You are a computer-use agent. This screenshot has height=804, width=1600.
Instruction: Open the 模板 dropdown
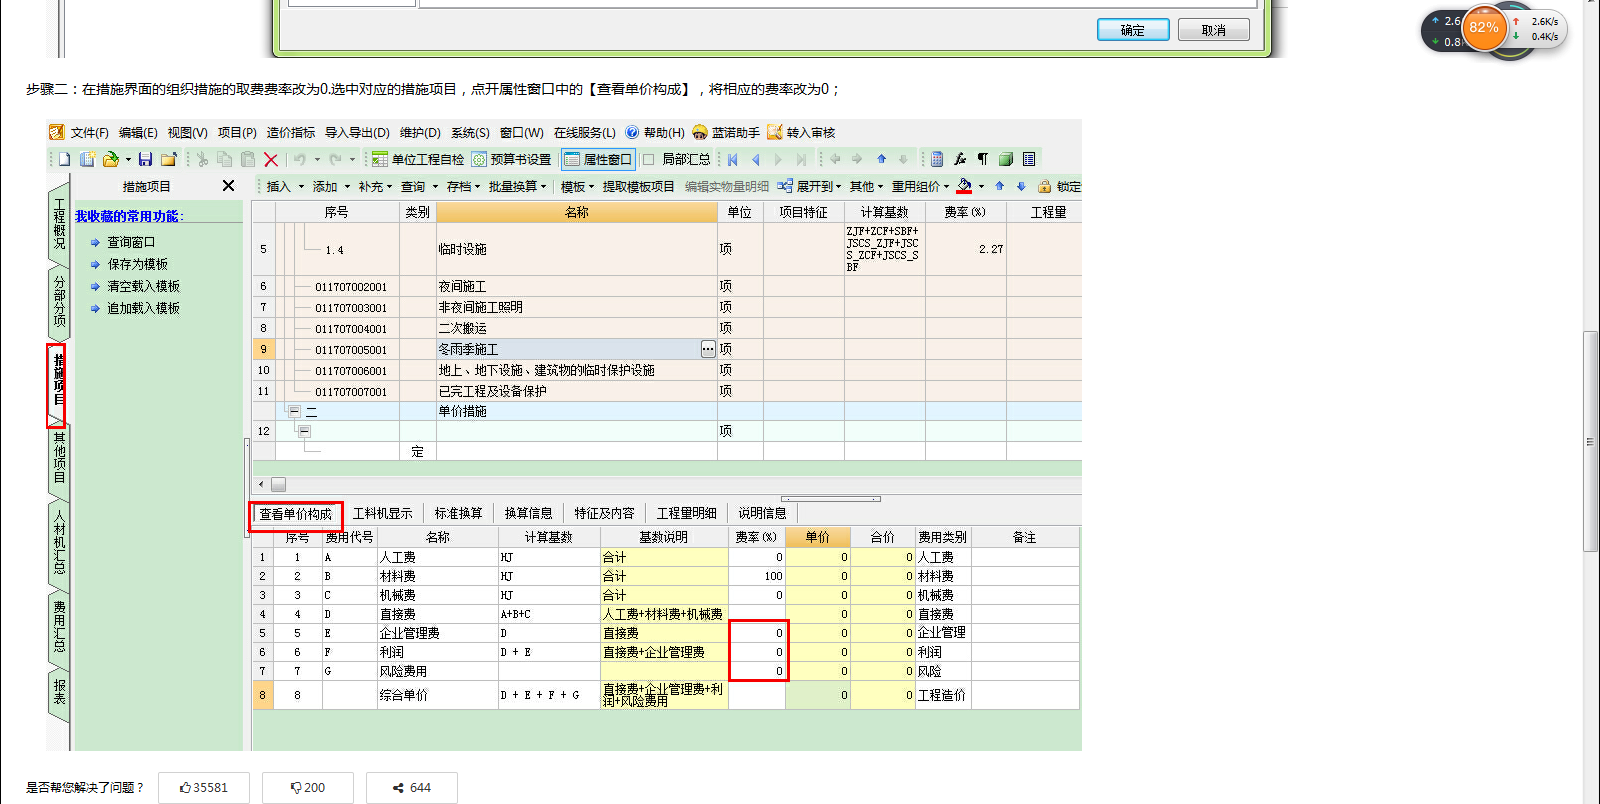coord(577,186)
